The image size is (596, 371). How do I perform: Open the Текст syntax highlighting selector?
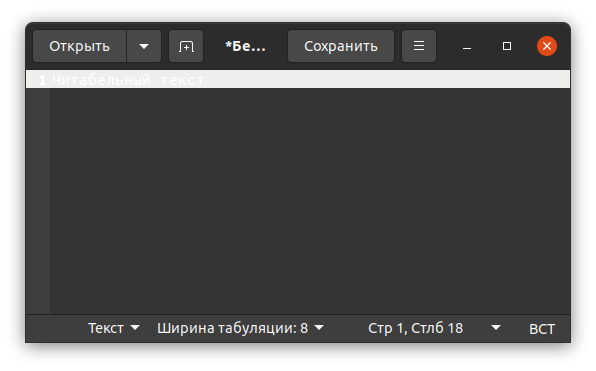pos(114,328)
